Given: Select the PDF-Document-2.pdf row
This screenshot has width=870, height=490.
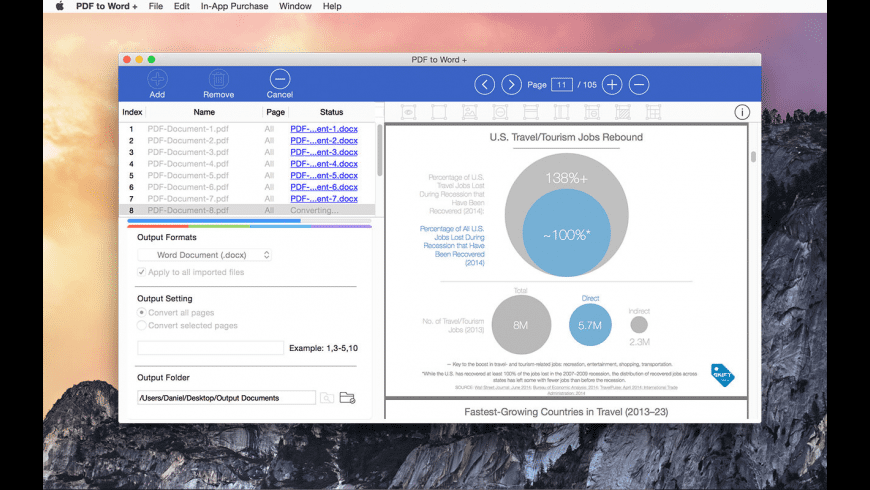Looking at the screenshot, I should (x=247, y=140).
